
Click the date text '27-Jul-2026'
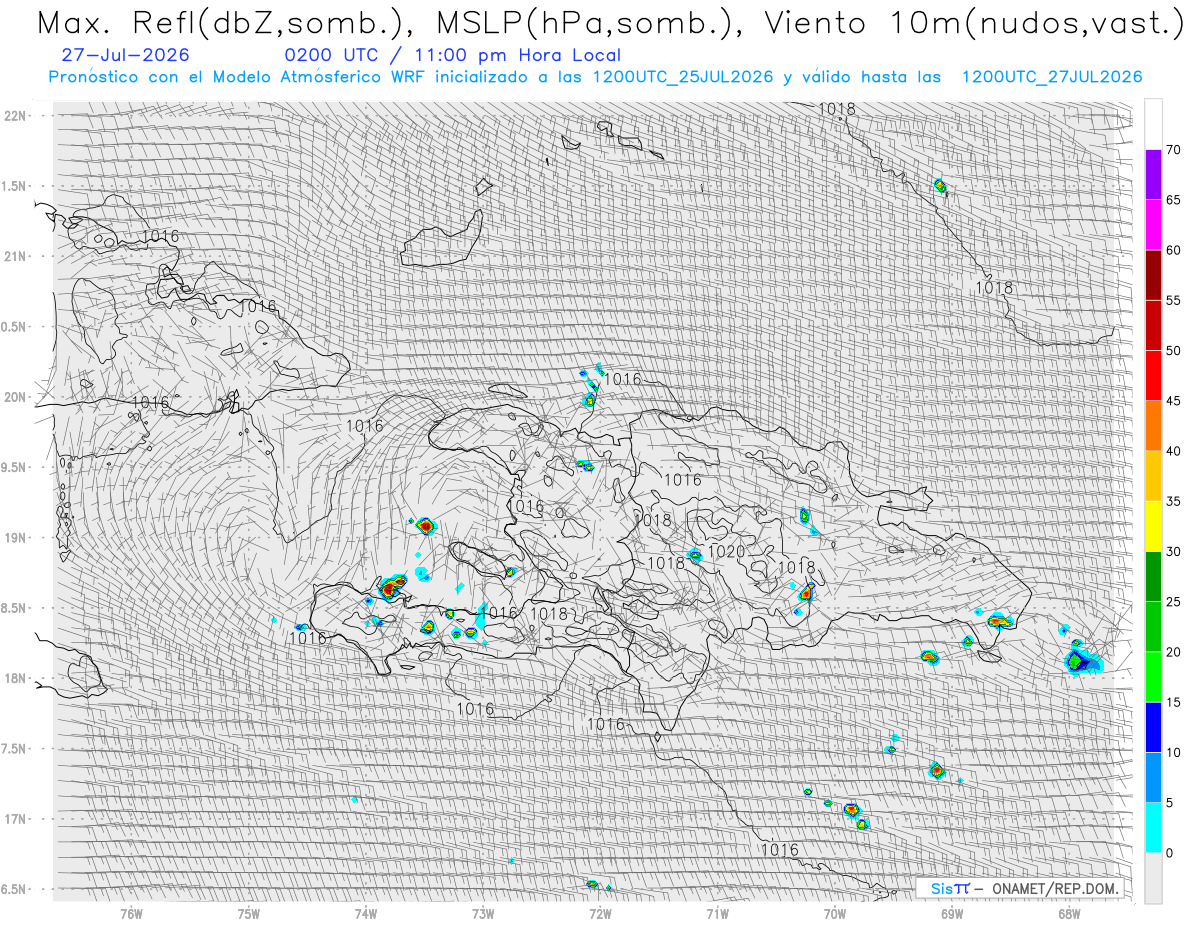125,55
